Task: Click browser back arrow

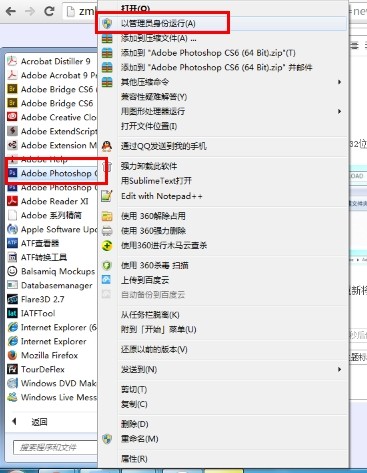Action: (x=11, y=11)
